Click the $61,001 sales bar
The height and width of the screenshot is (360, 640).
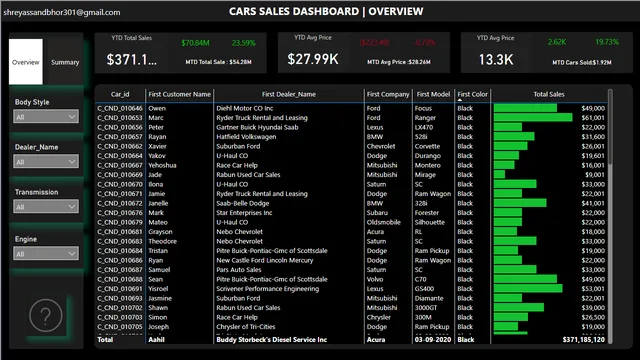coord(533,118)
